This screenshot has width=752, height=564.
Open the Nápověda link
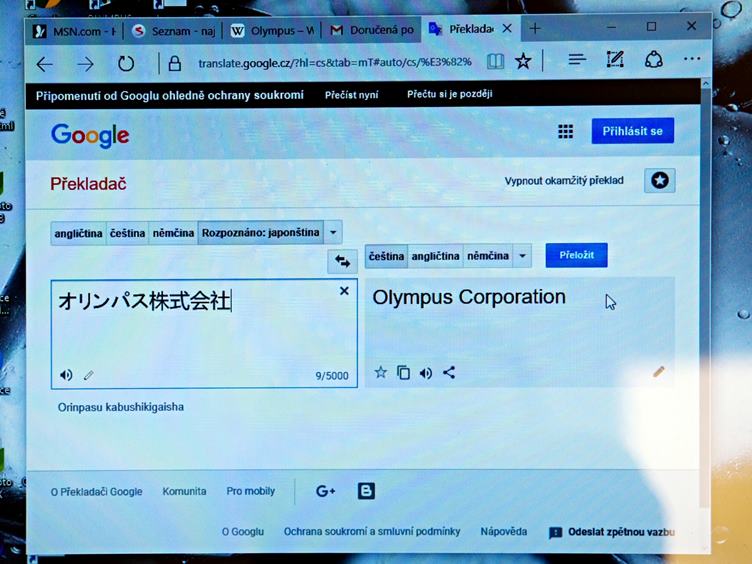[x=504, y=531]
